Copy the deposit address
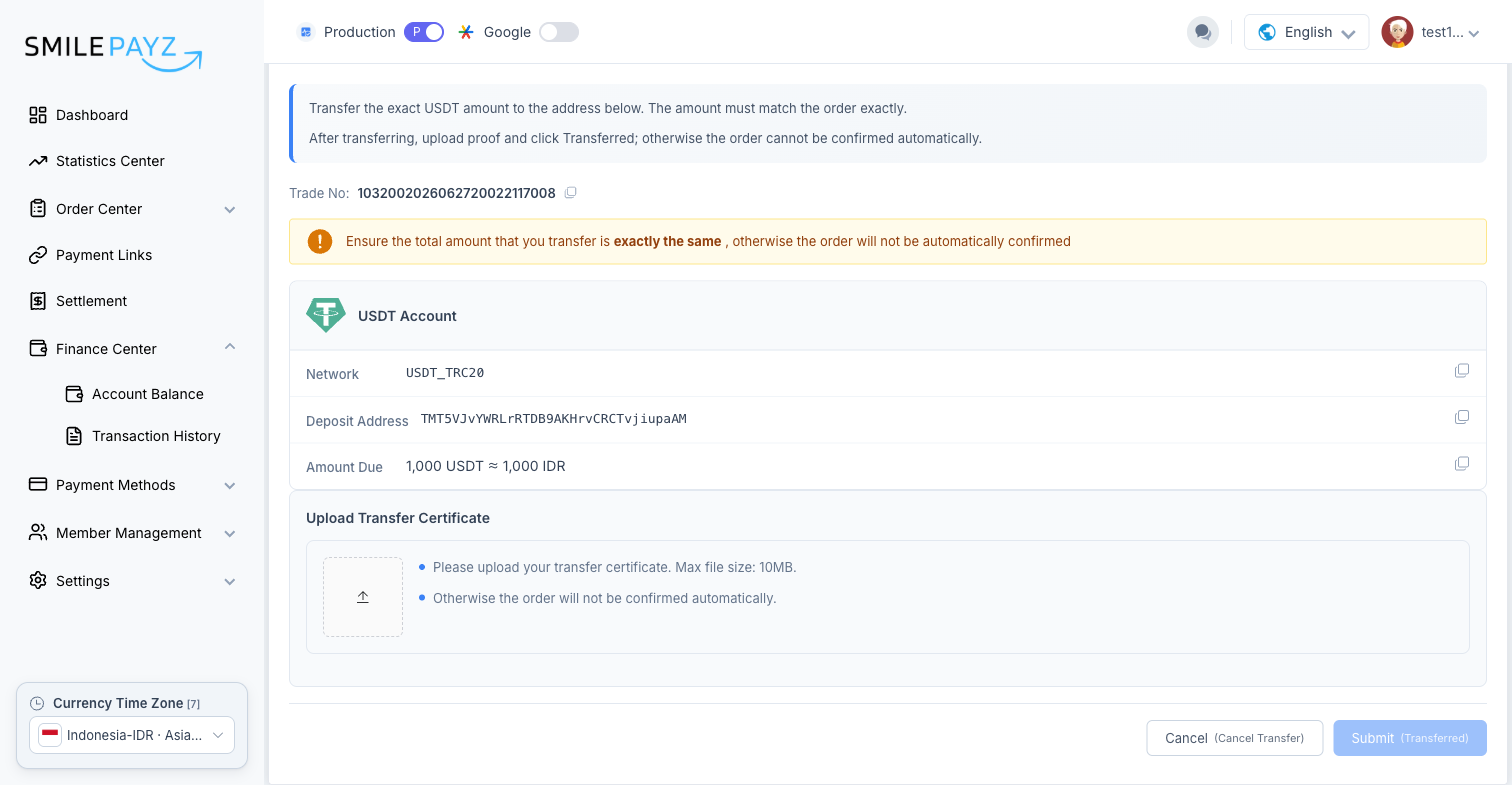 (1462, 417)
